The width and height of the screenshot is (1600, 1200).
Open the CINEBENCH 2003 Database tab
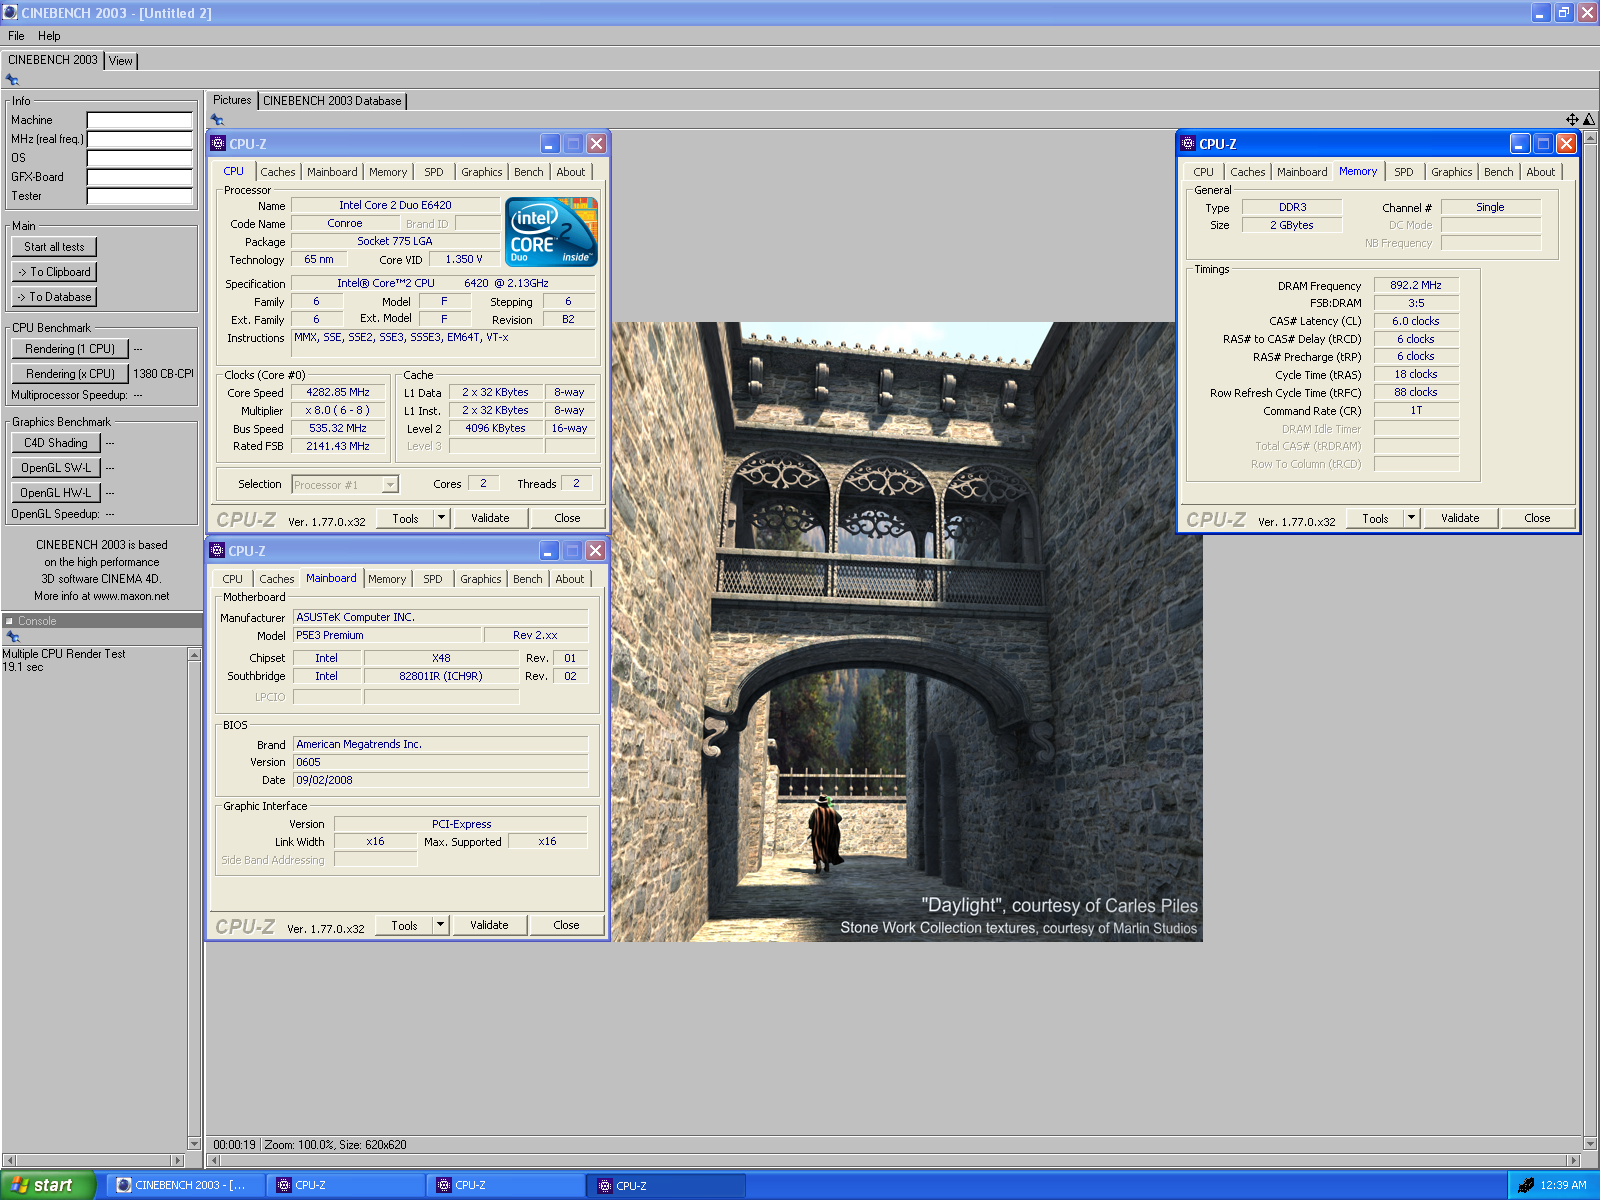332,101
